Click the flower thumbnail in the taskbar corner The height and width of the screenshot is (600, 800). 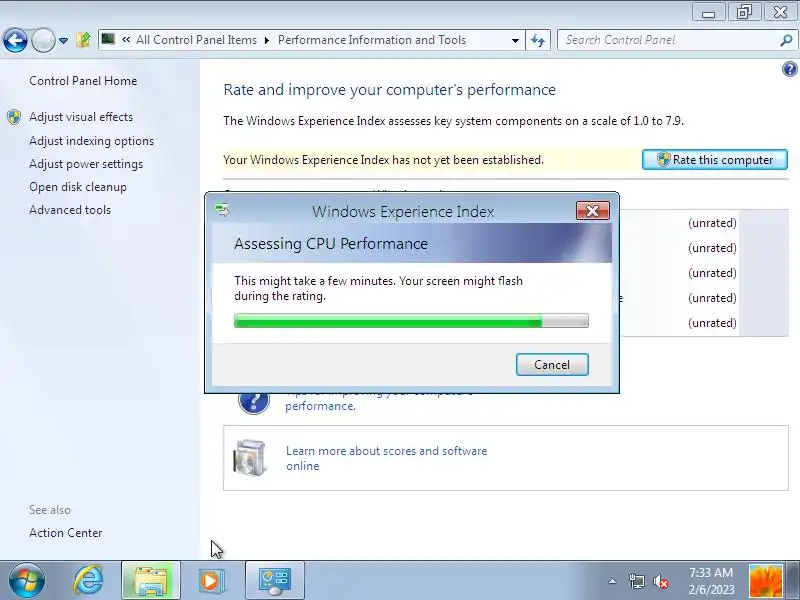coord(766,581)
